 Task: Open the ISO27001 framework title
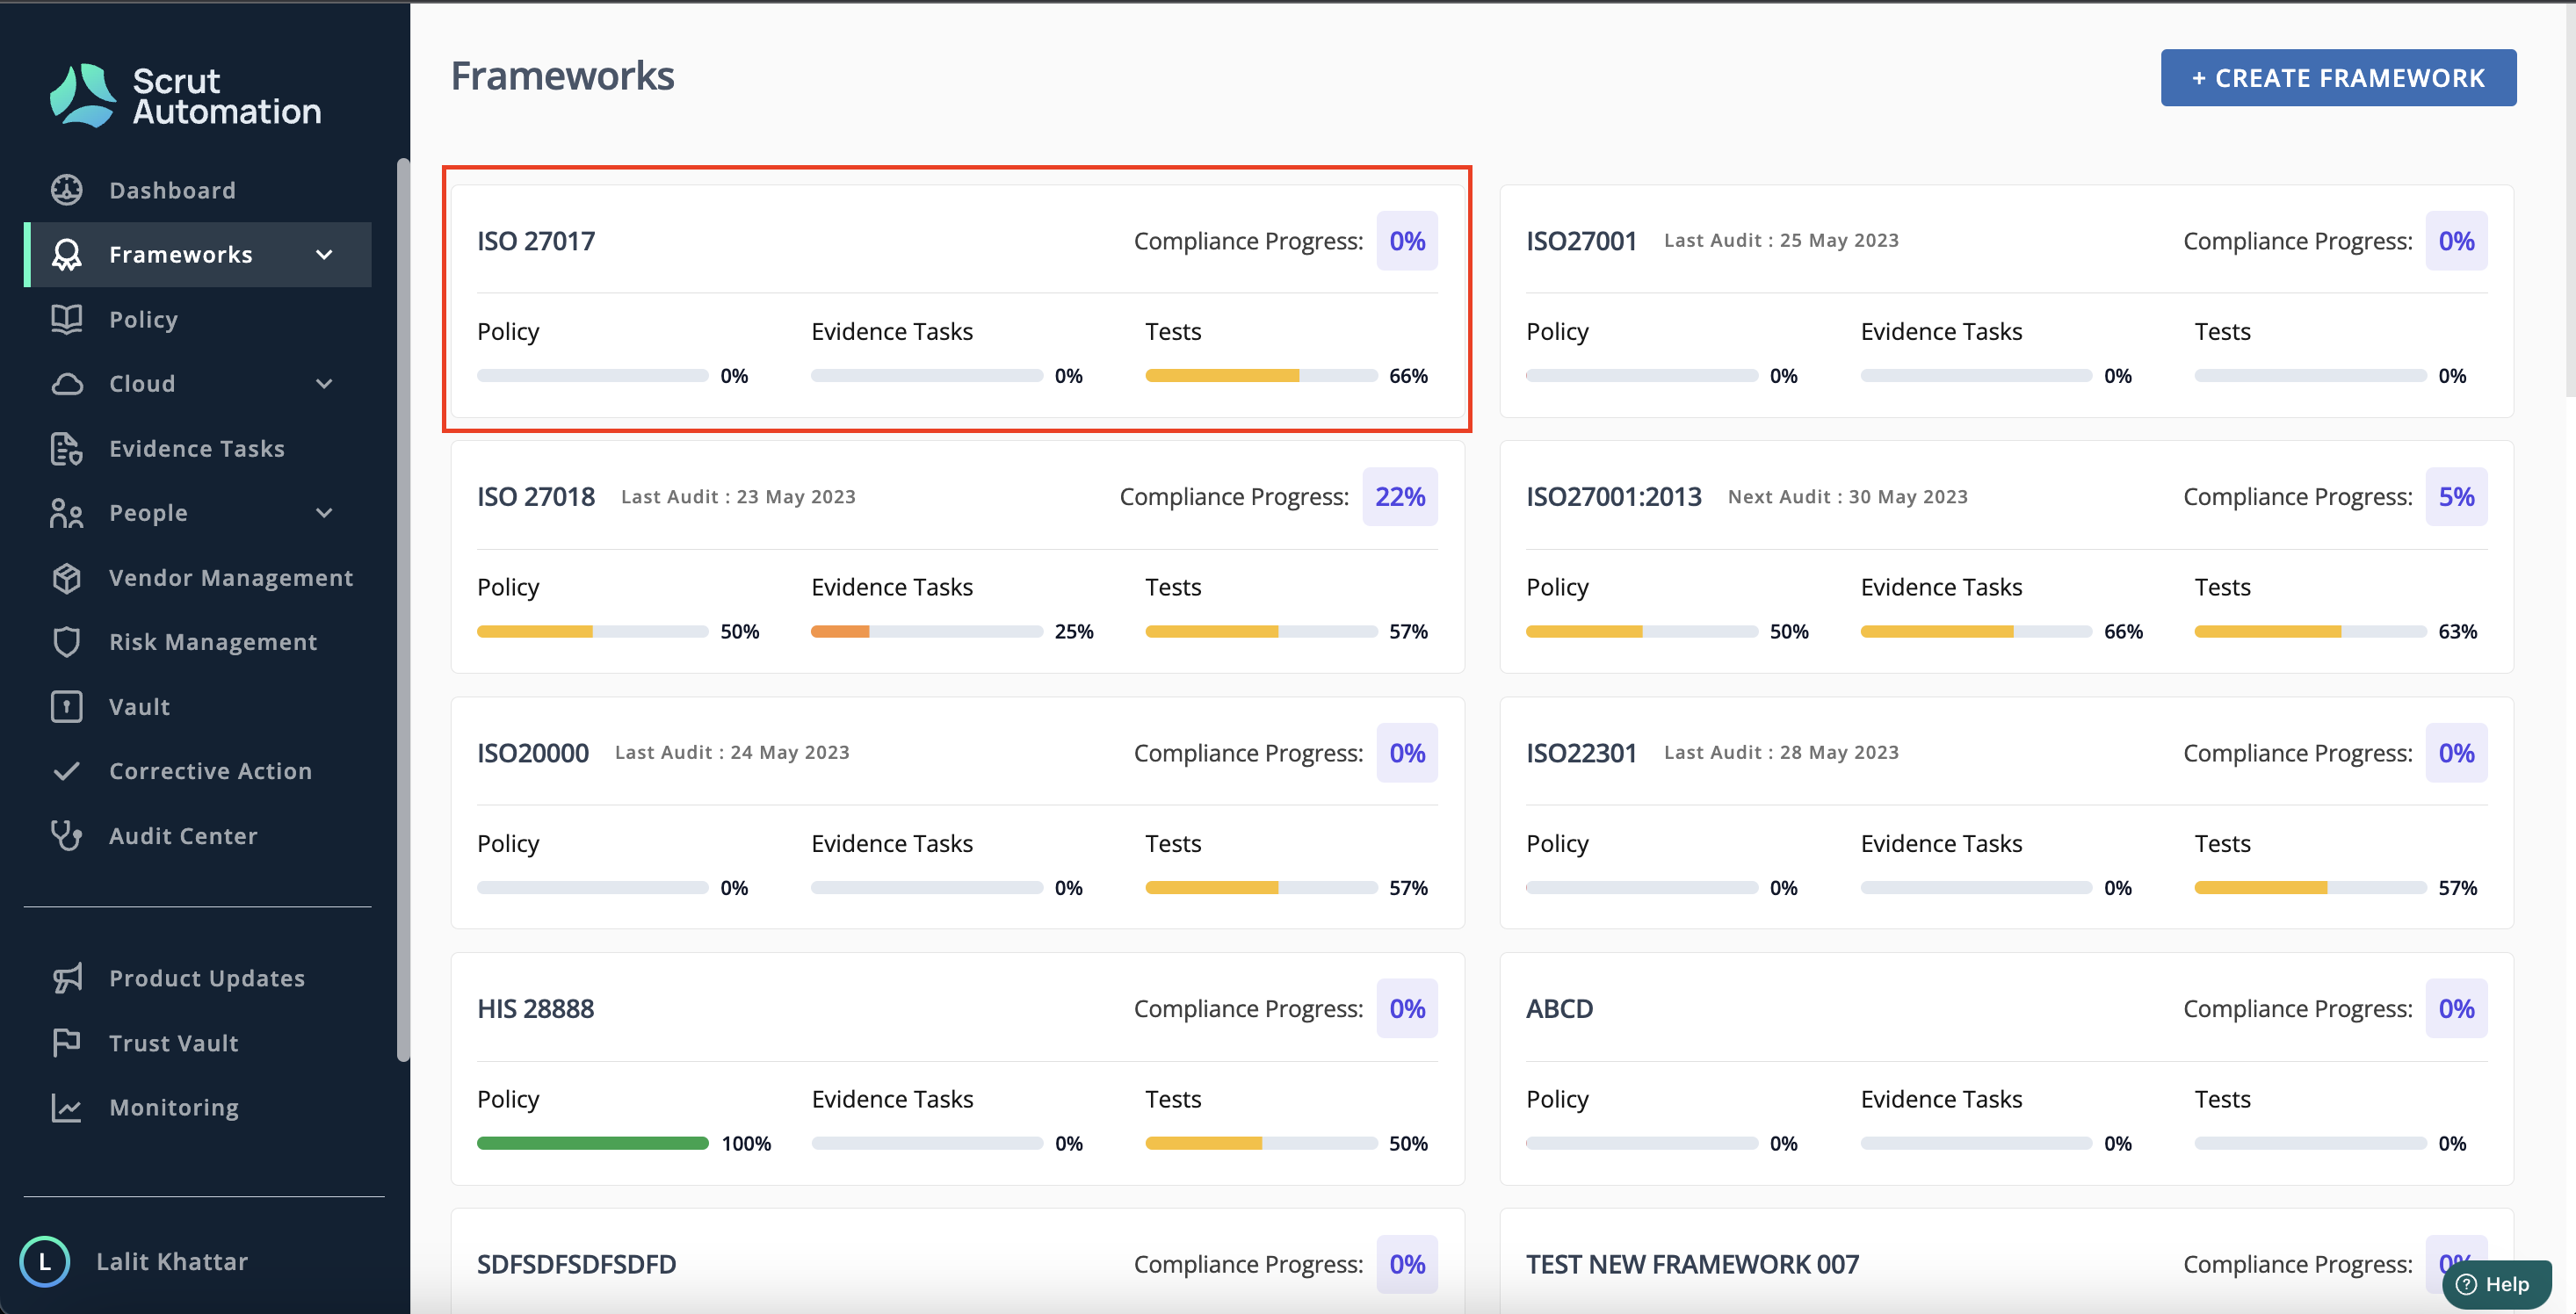pyautogui.click(x=1581, y=241)
